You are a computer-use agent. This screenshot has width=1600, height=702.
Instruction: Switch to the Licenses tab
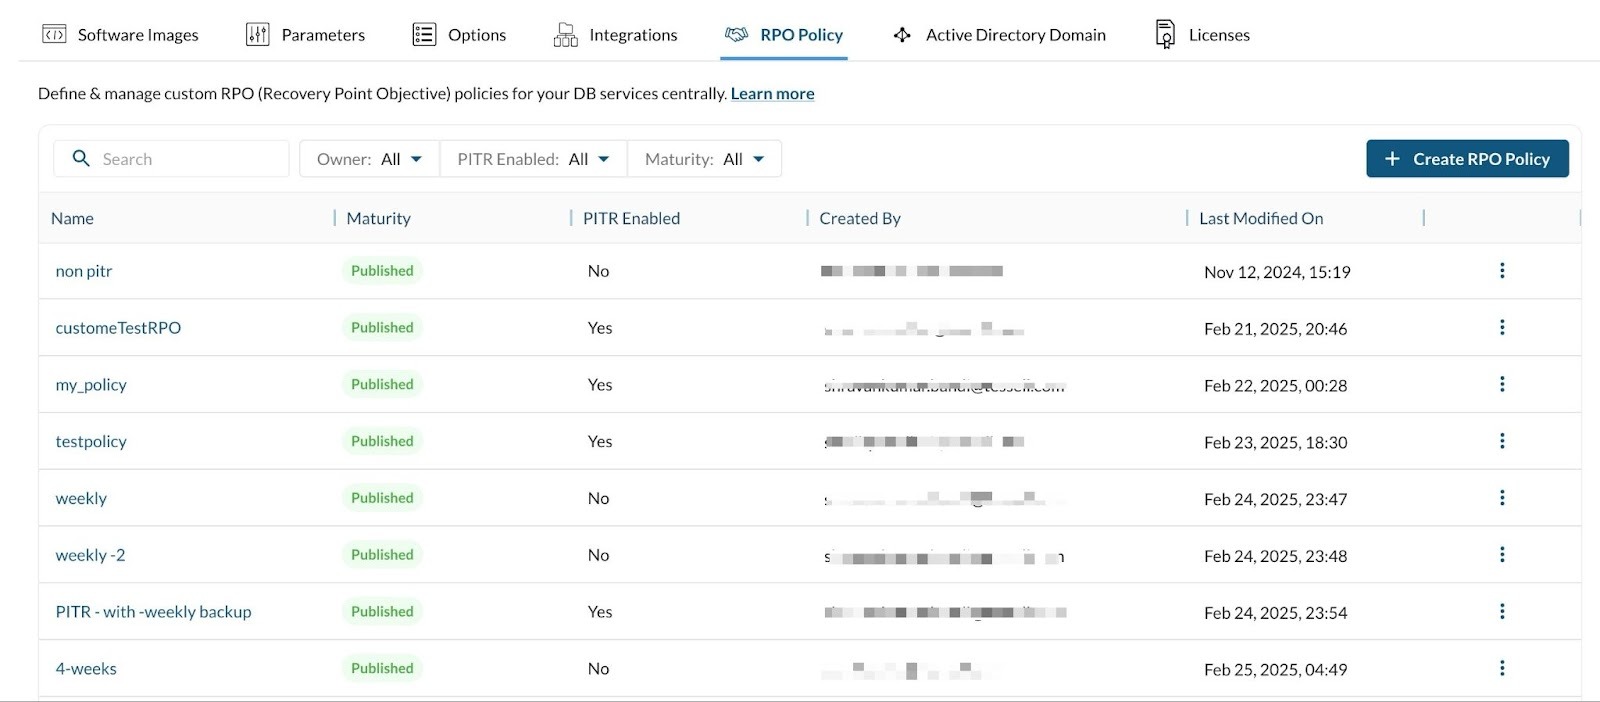1218,35
